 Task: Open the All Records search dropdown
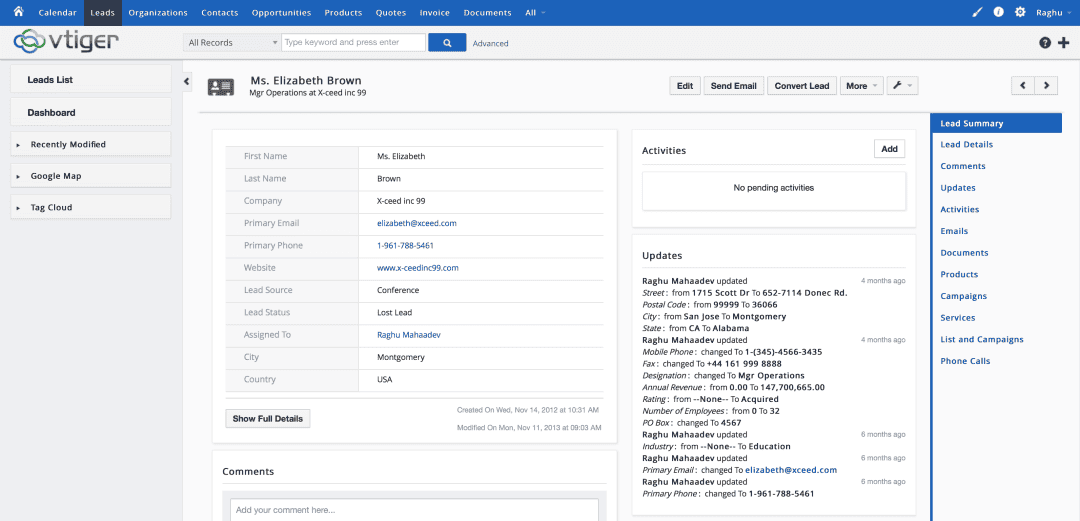tap(232, 43)
